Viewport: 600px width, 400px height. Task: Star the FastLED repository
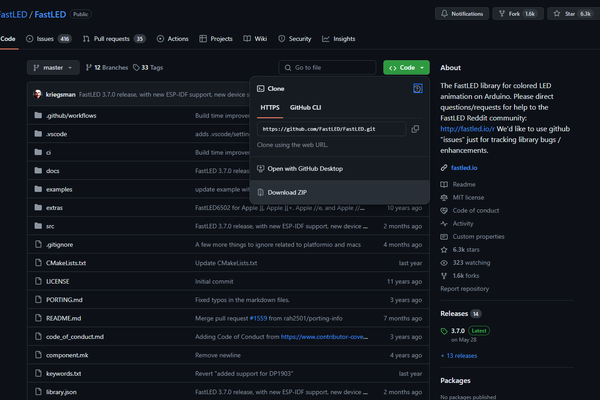tap(573, 14)
